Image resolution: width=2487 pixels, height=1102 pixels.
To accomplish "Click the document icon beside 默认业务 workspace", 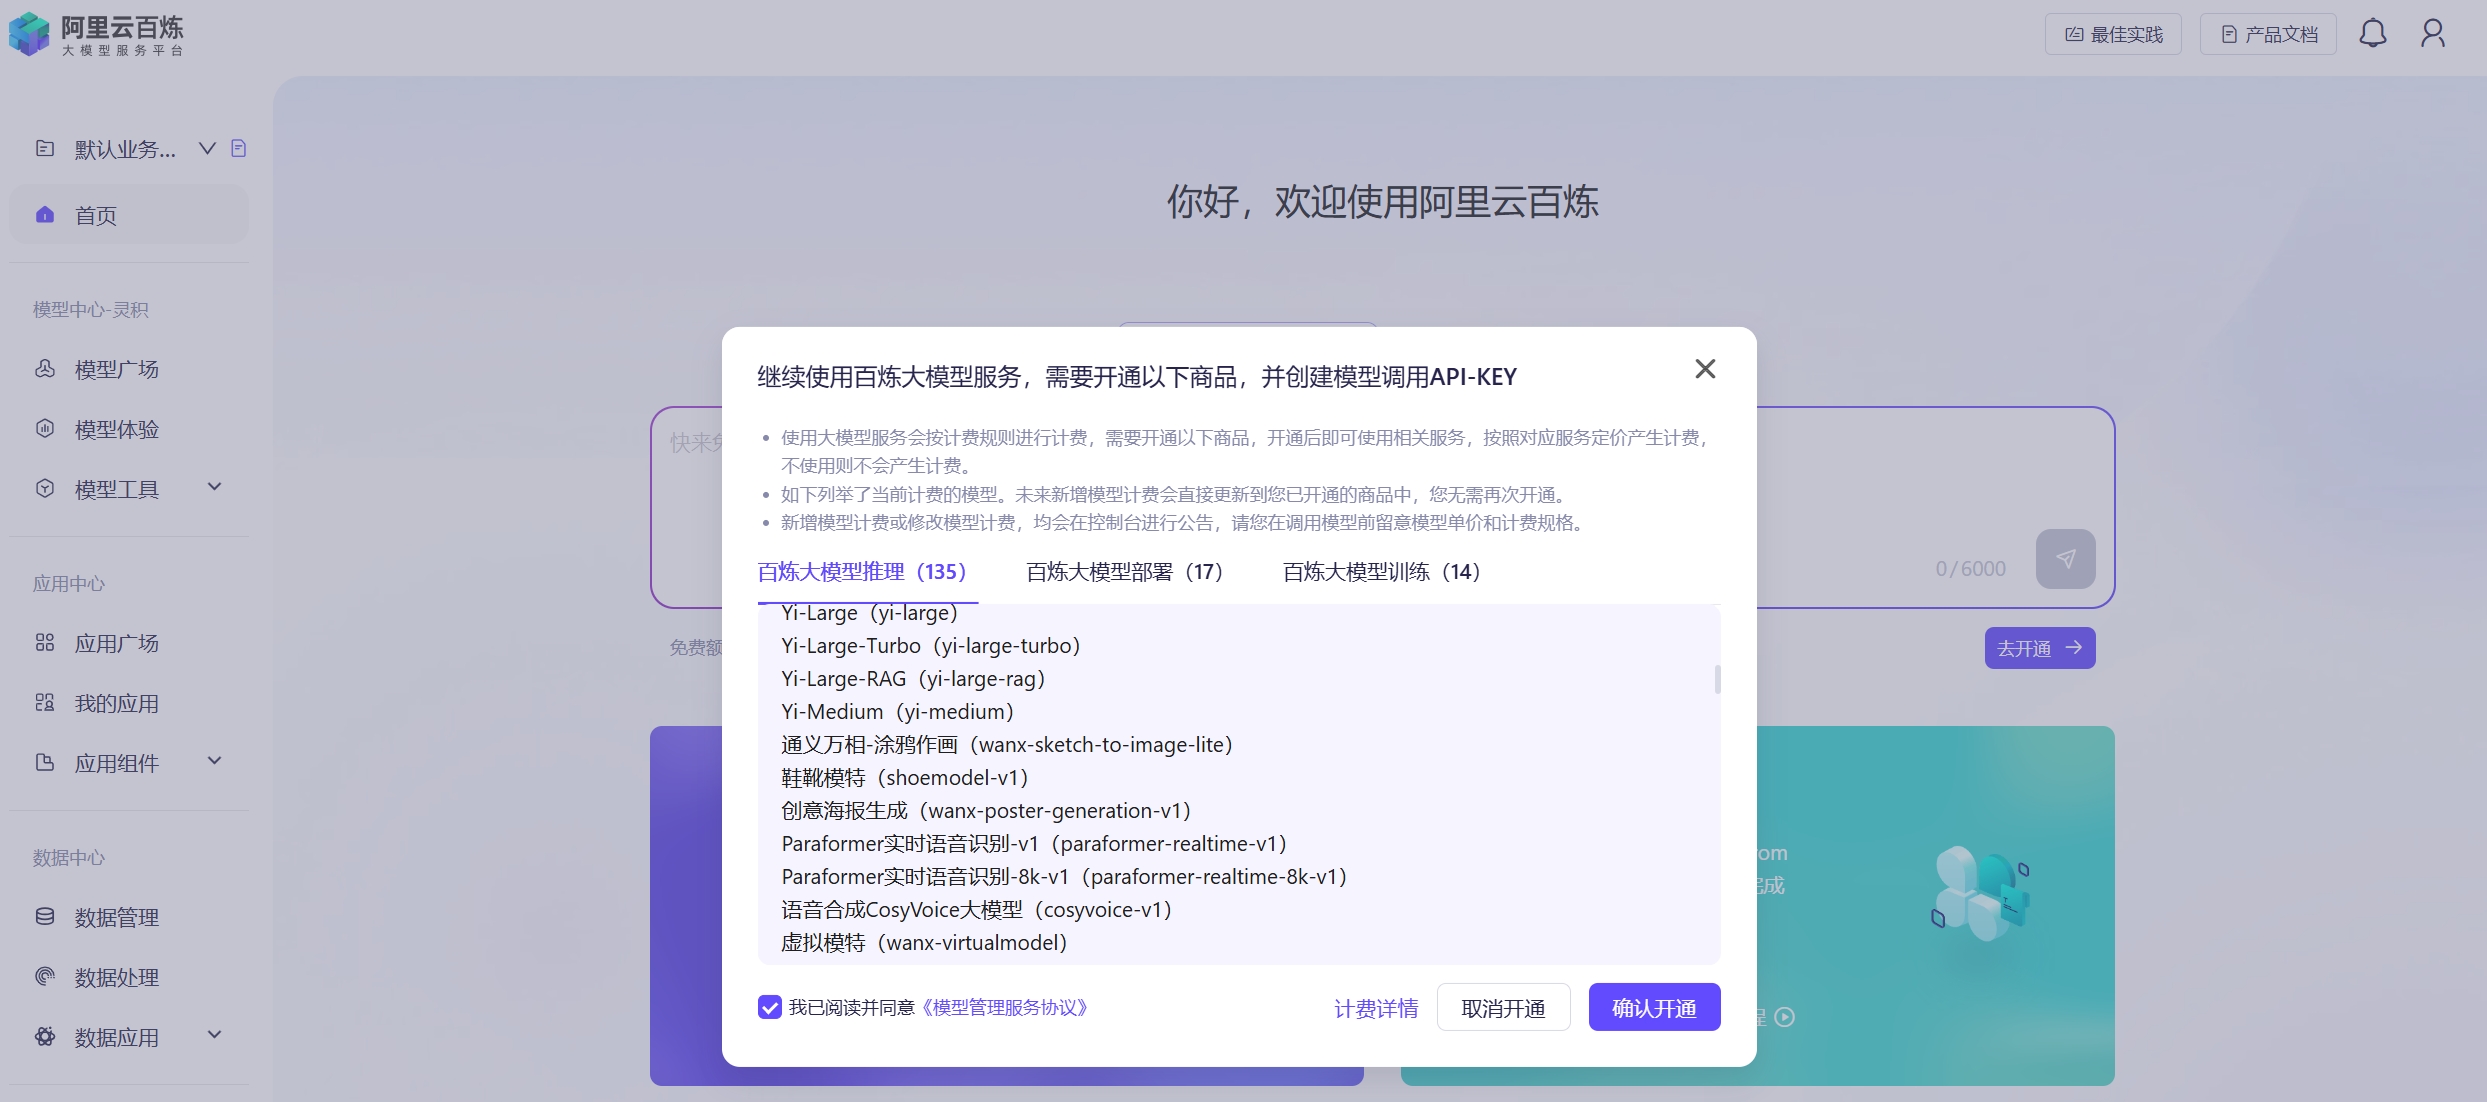I will (238, 149).
